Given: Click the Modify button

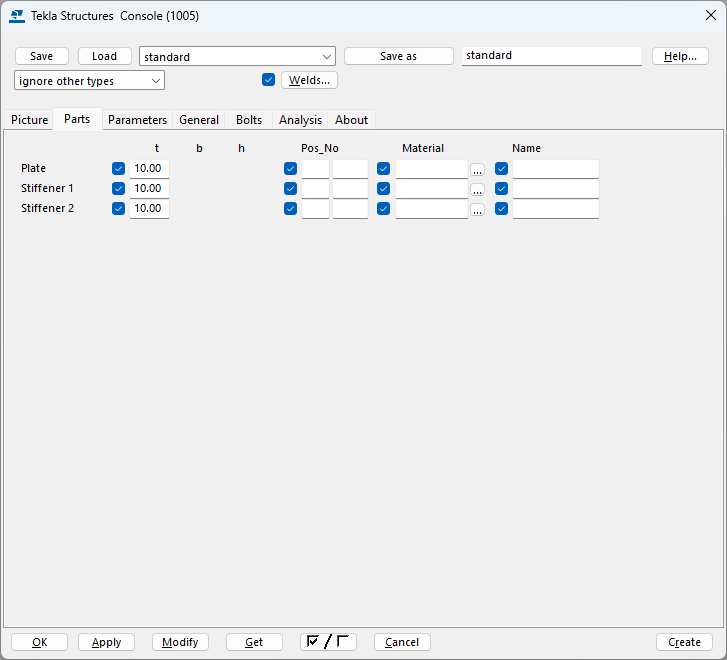Looking at the screenshot, I should tap(180, 642).
